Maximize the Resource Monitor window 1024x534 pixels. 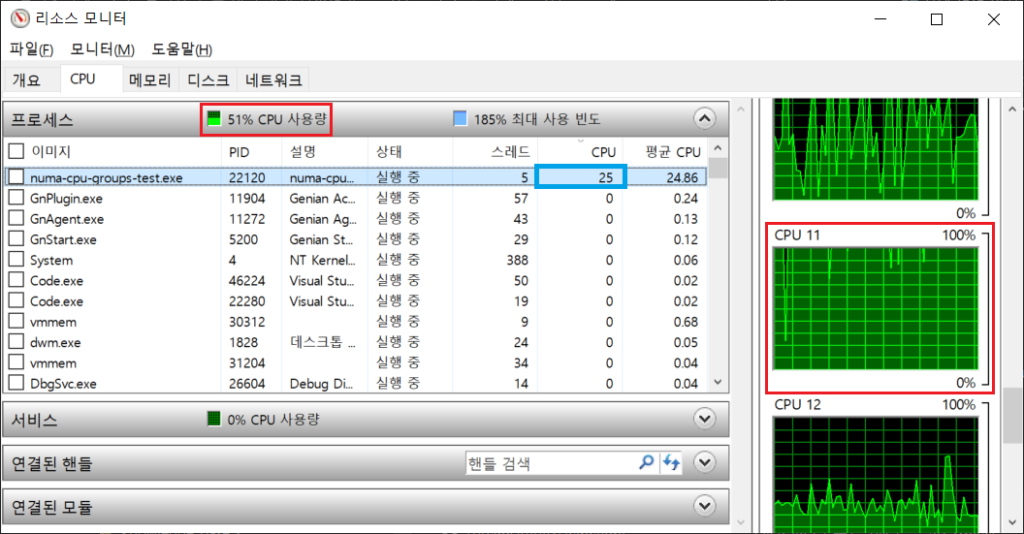[936, 19]
